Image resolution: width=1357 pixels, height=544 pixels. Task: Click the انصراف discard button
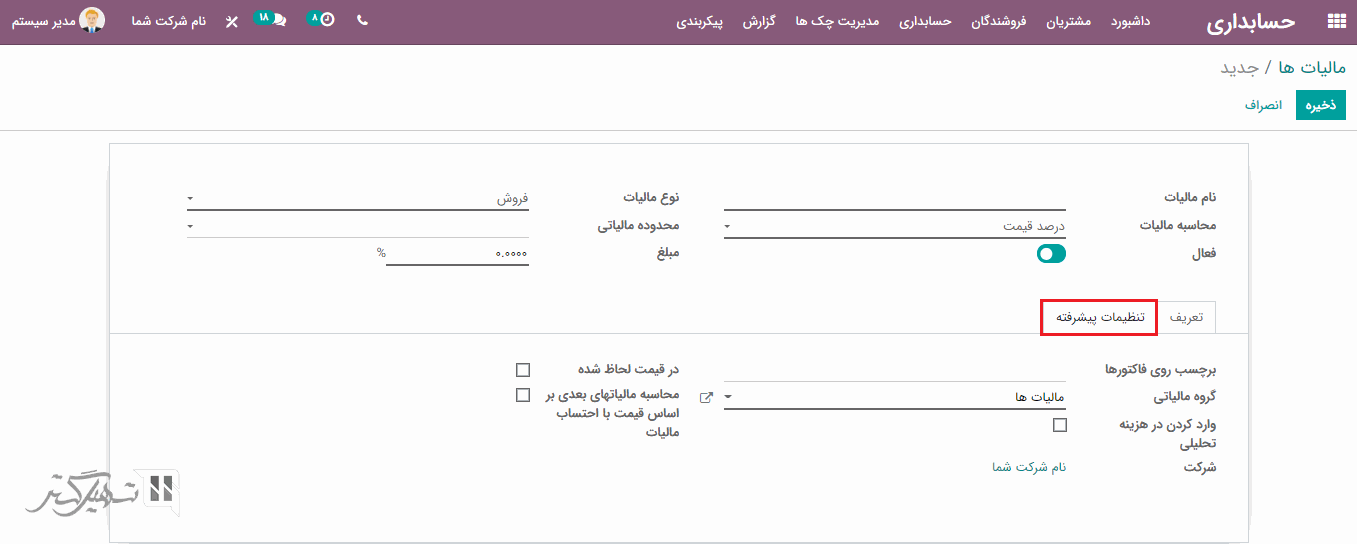click(1263, 105)
